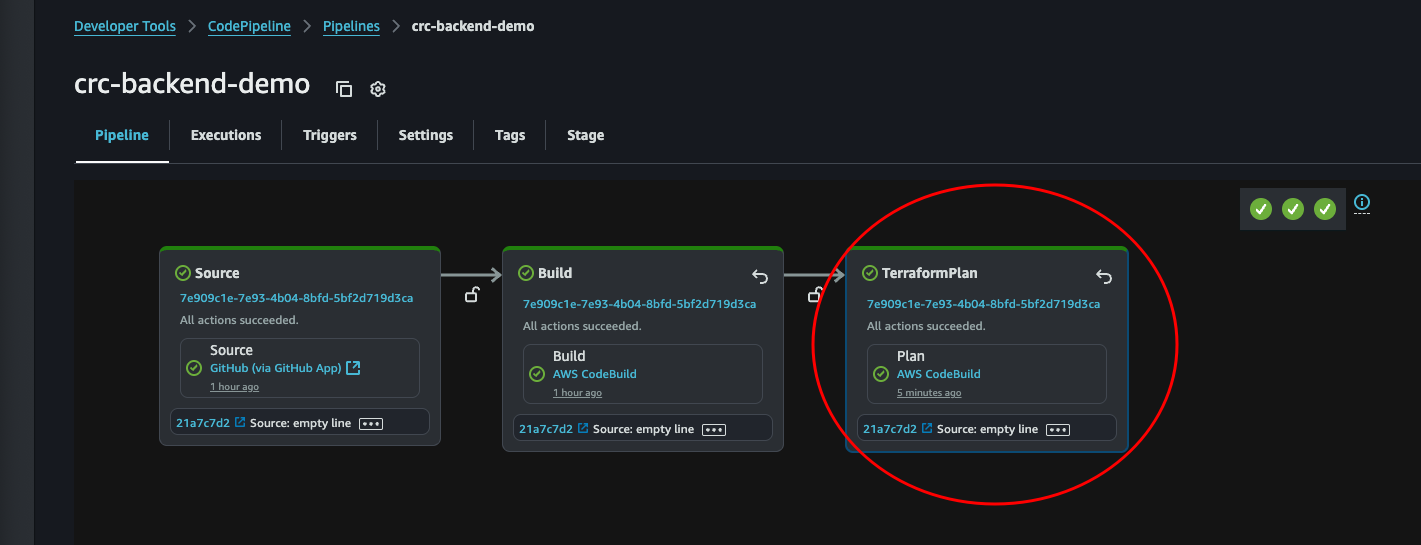This screenshot has height=545, width=1421.
Task: Open external link icon next to GitHub source
Action: coord(353,368)
